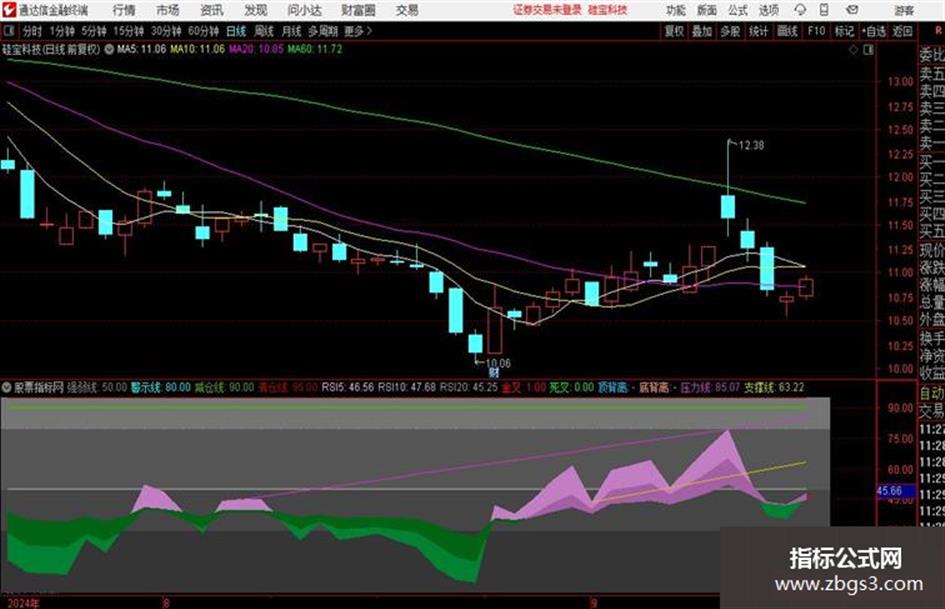Screen dimensions: 945x609
Task: Open the mail envelope icon
Action: pyautogui.click(x=852, y=10)
